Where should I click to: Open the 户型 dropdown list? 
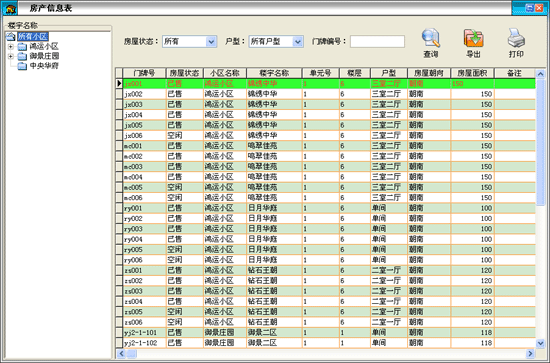pos(297,42)
